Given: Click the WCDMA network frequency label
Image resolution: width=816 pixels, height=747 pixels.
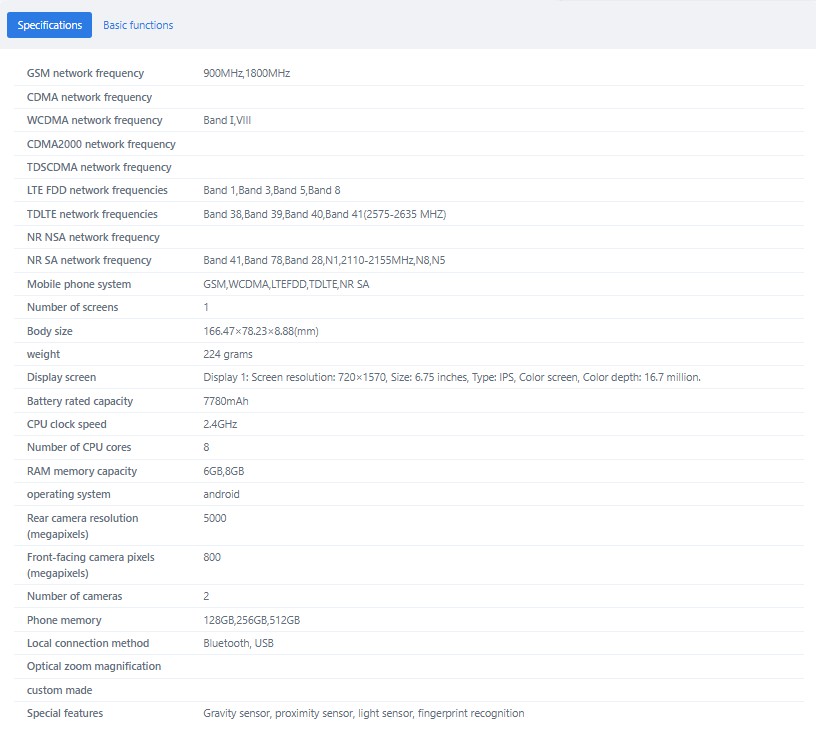Looking at the screenshot, I should [95, 120].
